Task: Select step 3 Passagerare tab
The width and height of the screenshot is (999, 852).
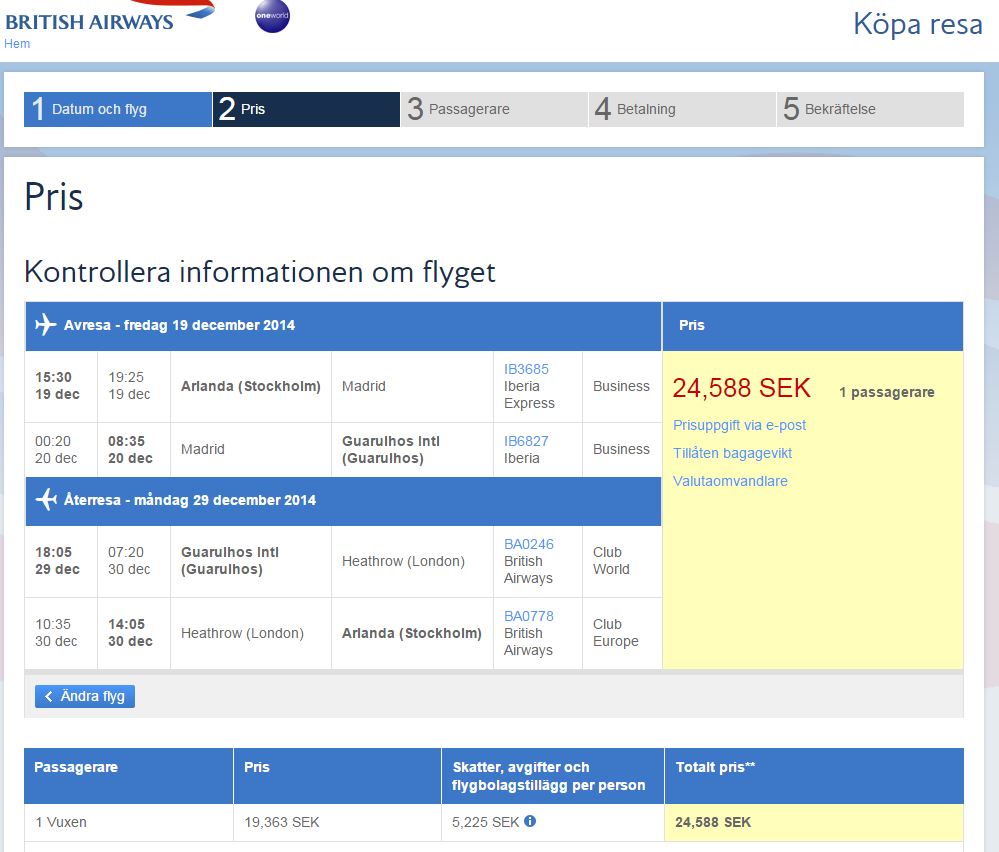Action: coord(494,110)
